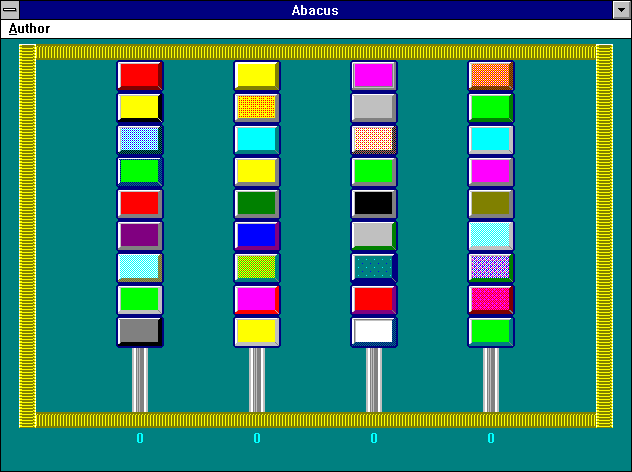Click the "0" counter under the first column

(140, 438)
